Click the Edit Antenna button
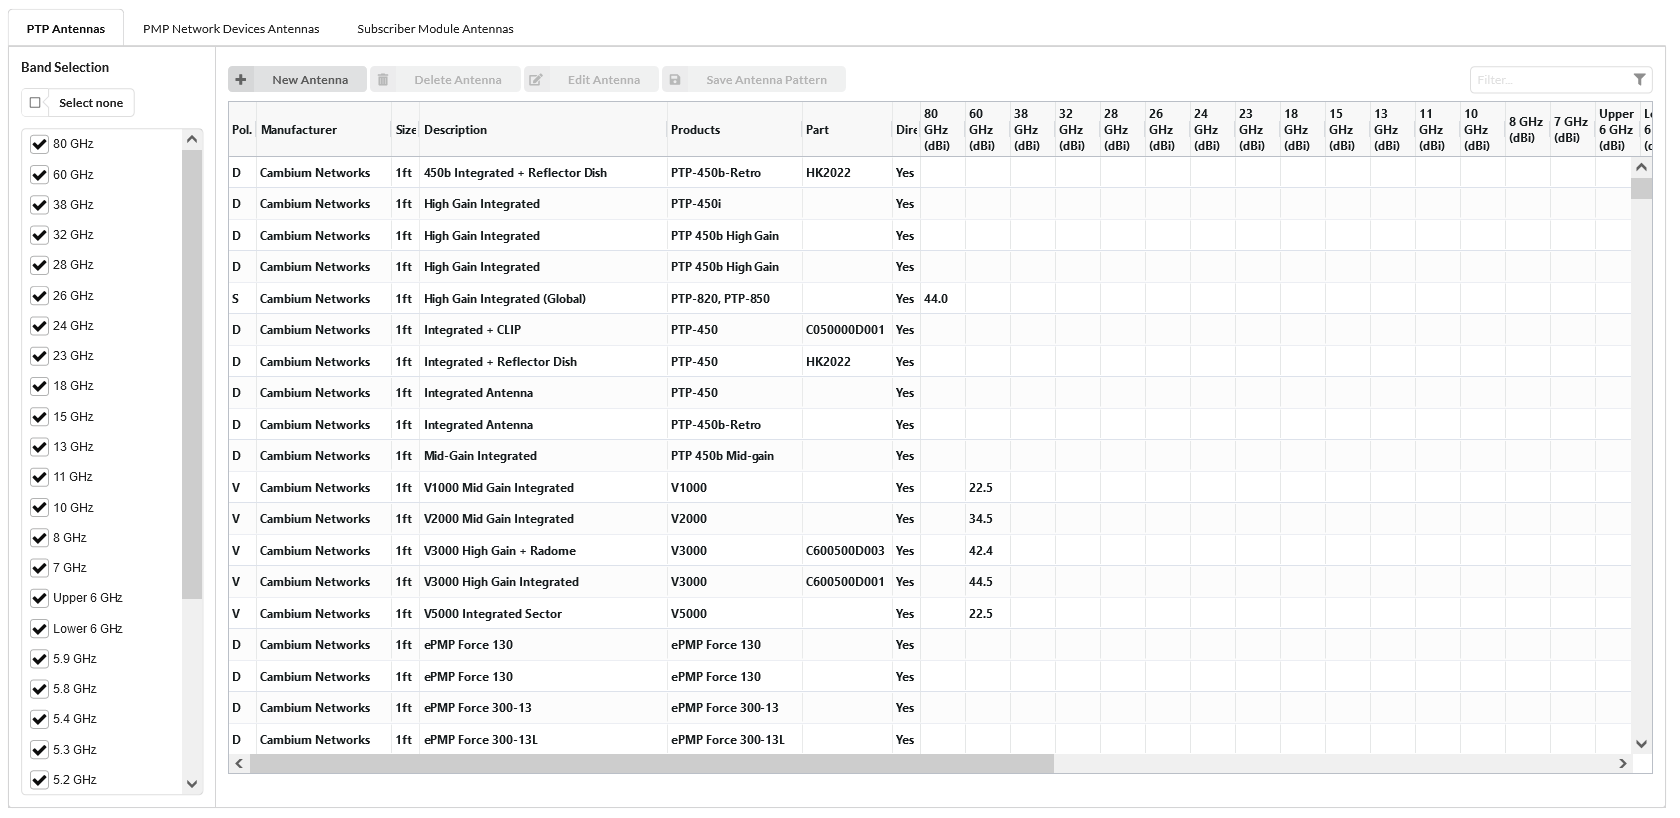1680x818 pixels. [x=591, y=80]
